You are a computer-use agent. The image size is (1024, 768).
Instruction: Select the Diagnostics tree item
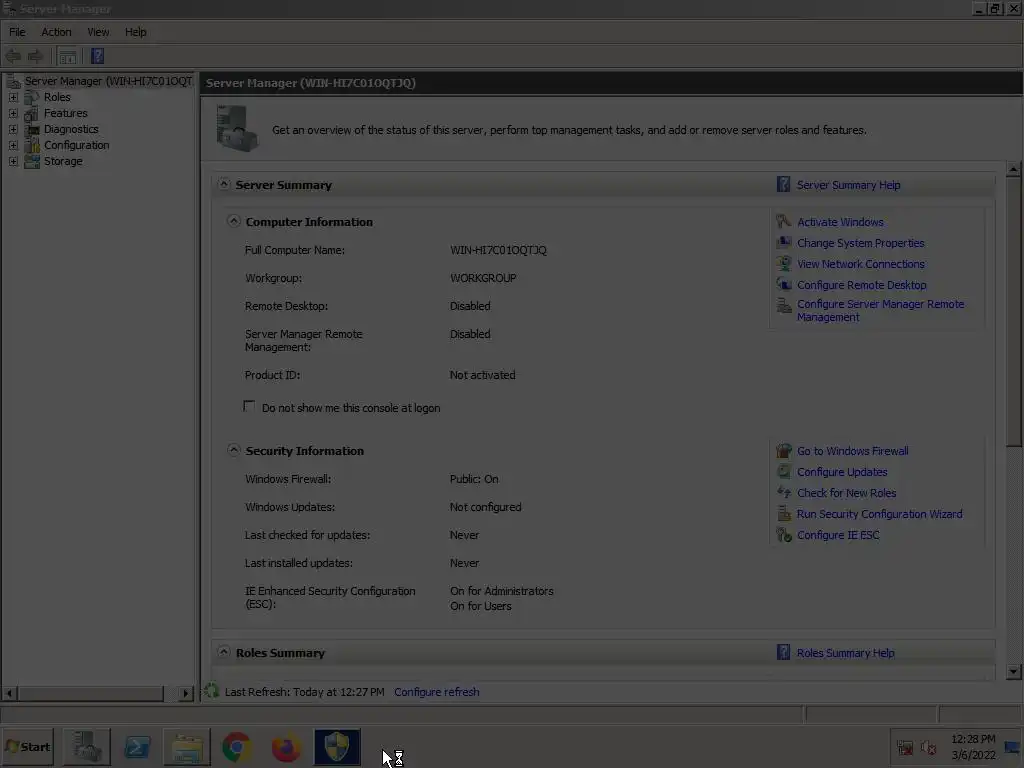pos(71,129)
